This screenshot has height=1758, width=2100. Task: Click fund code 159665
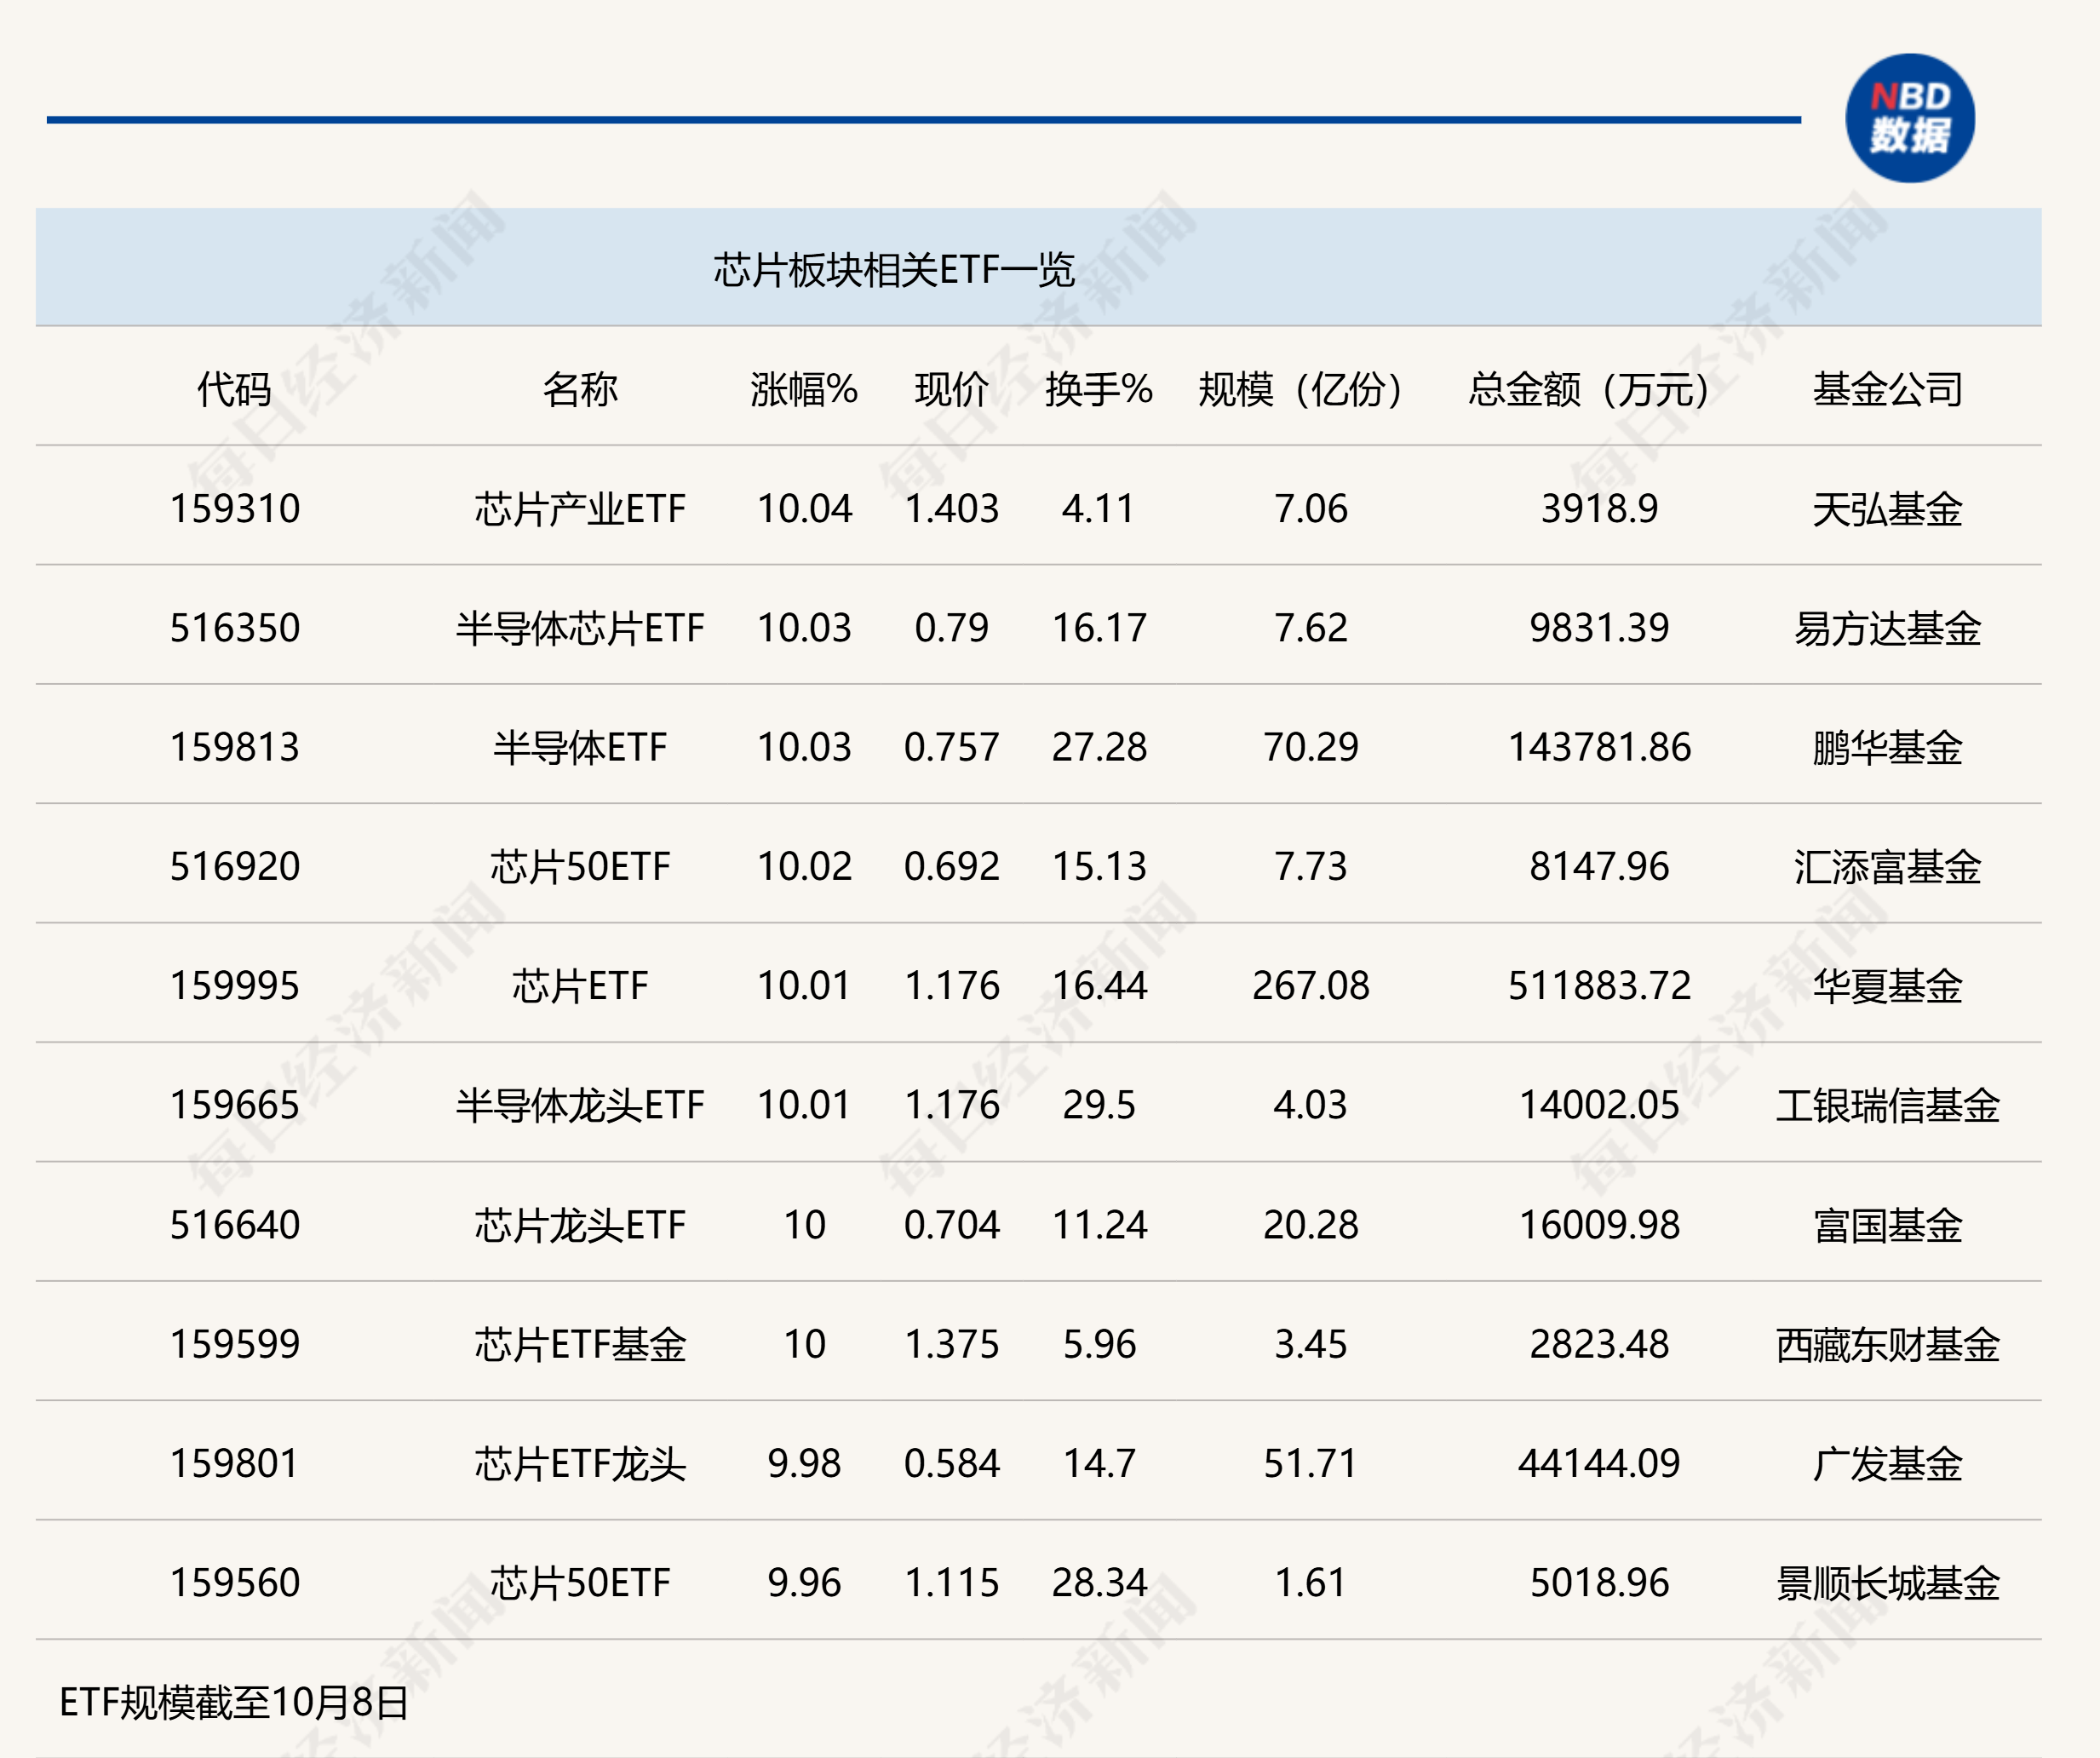tap(234, 1105)
